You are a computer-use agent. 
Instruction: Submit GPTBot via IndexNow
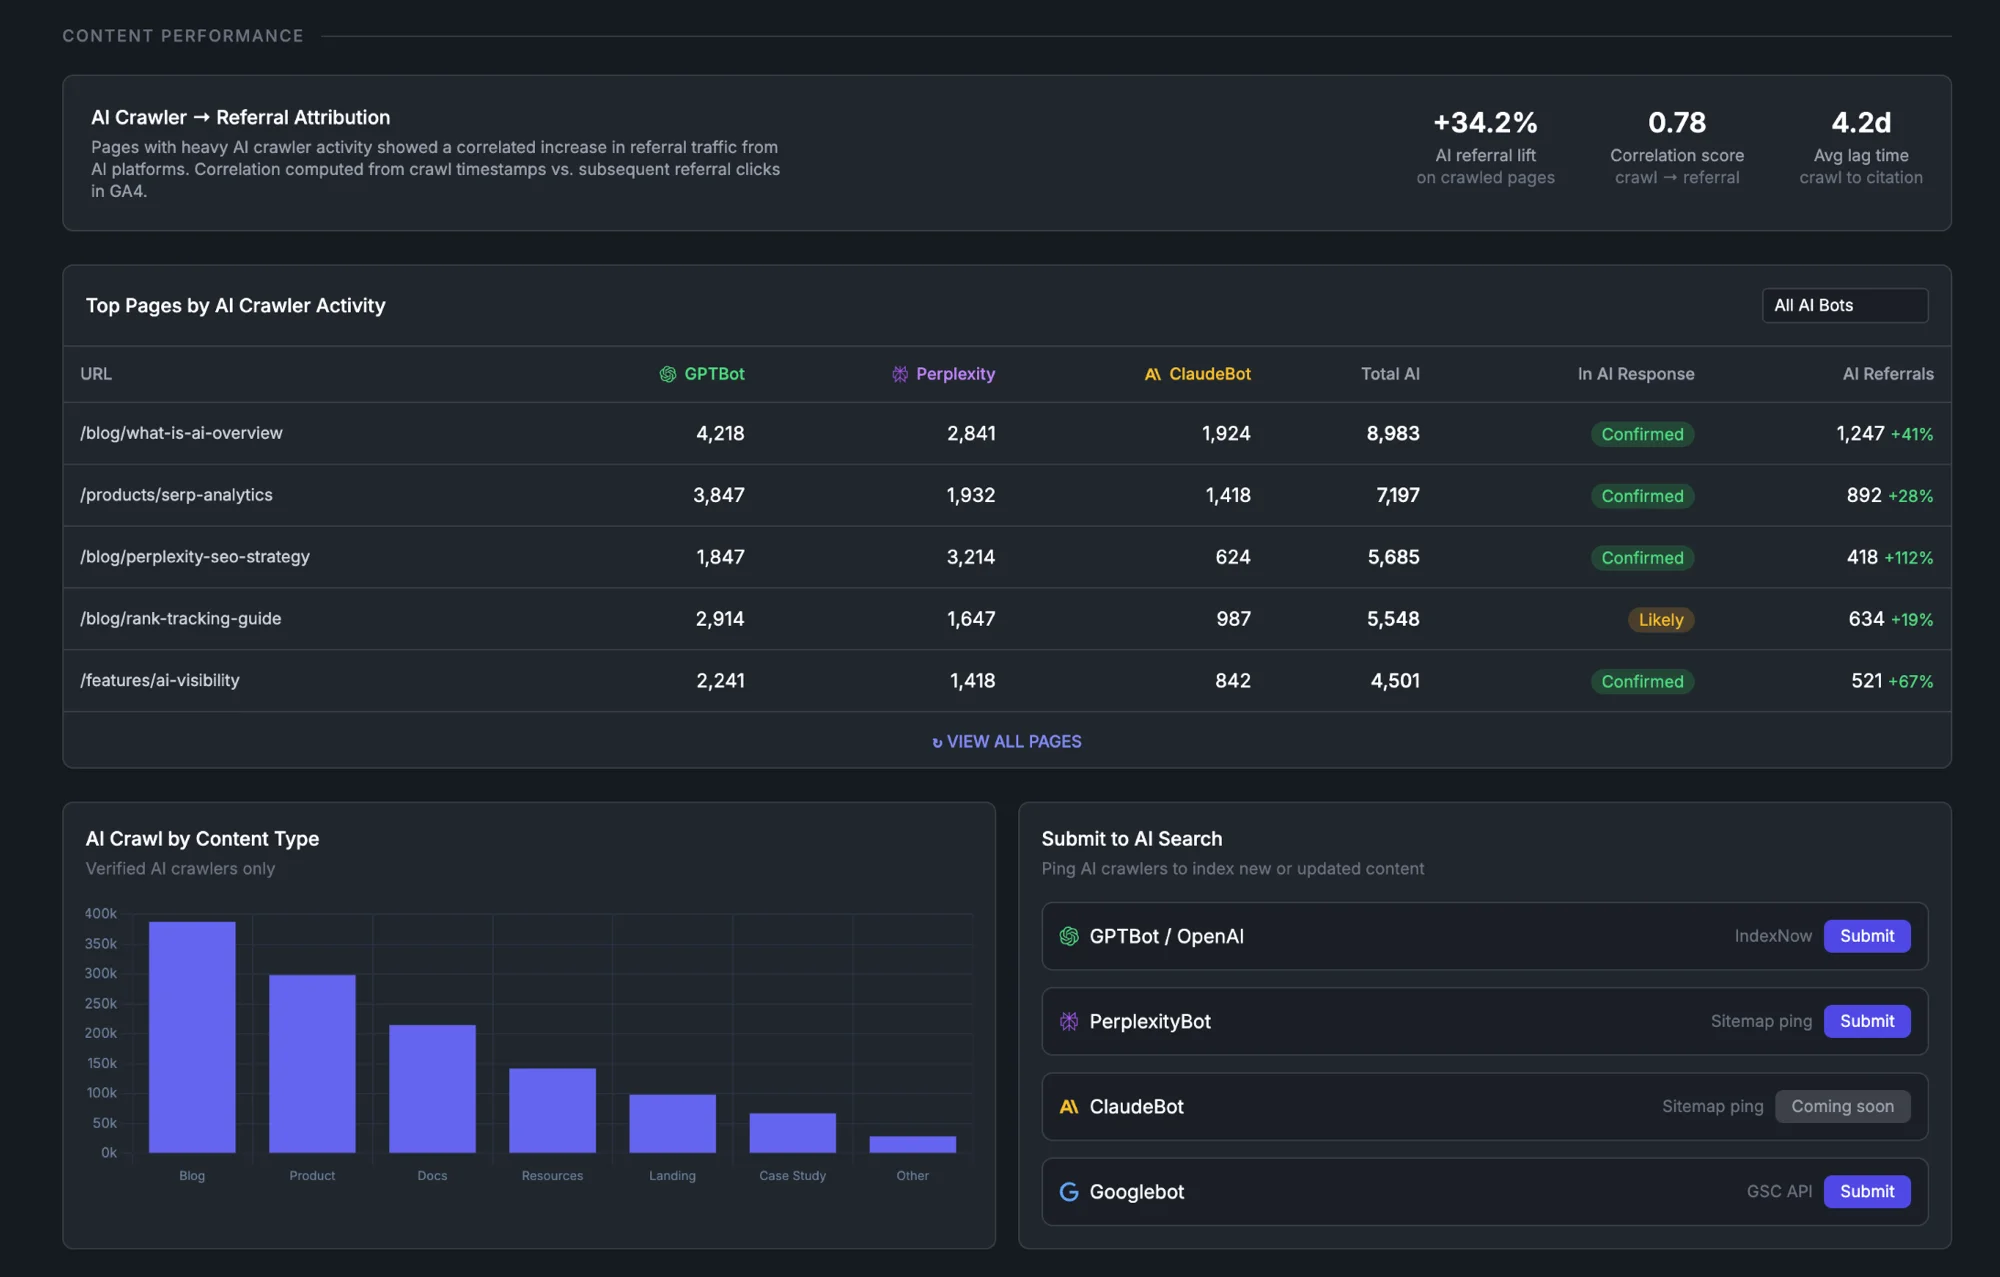click(x=1866, y=936)
